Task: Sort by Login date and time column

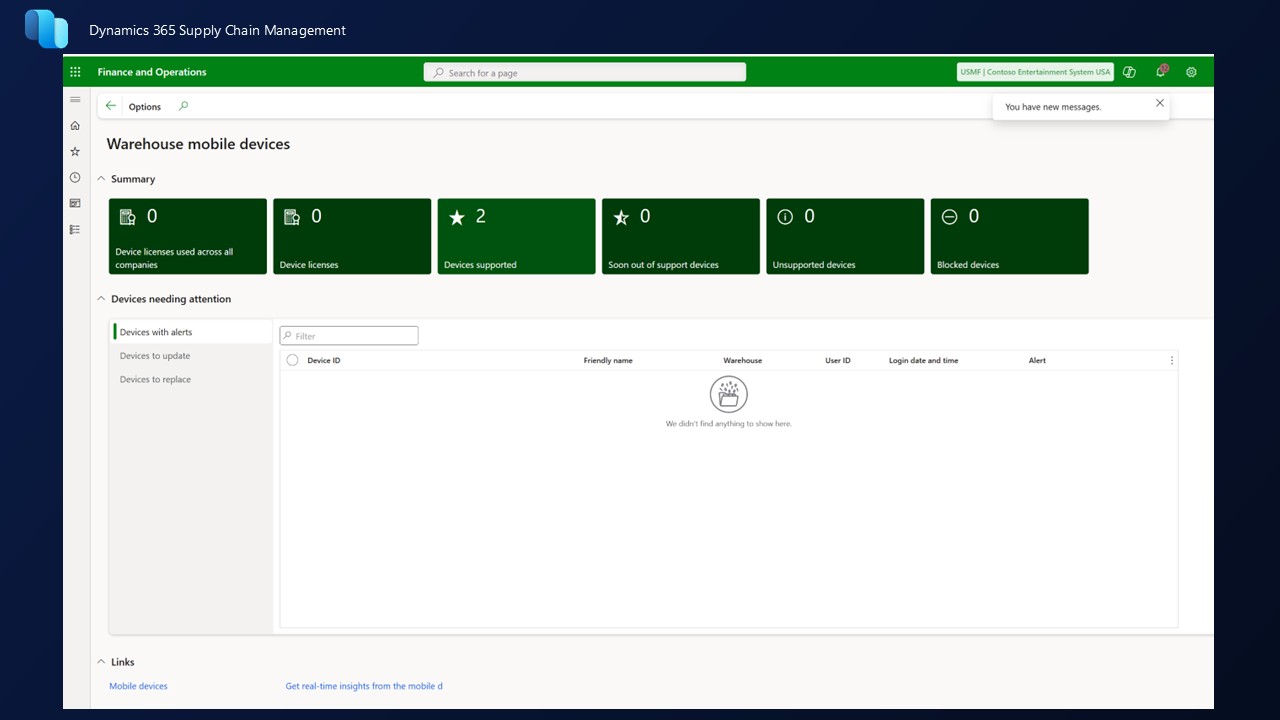Action: pos(924,360)
